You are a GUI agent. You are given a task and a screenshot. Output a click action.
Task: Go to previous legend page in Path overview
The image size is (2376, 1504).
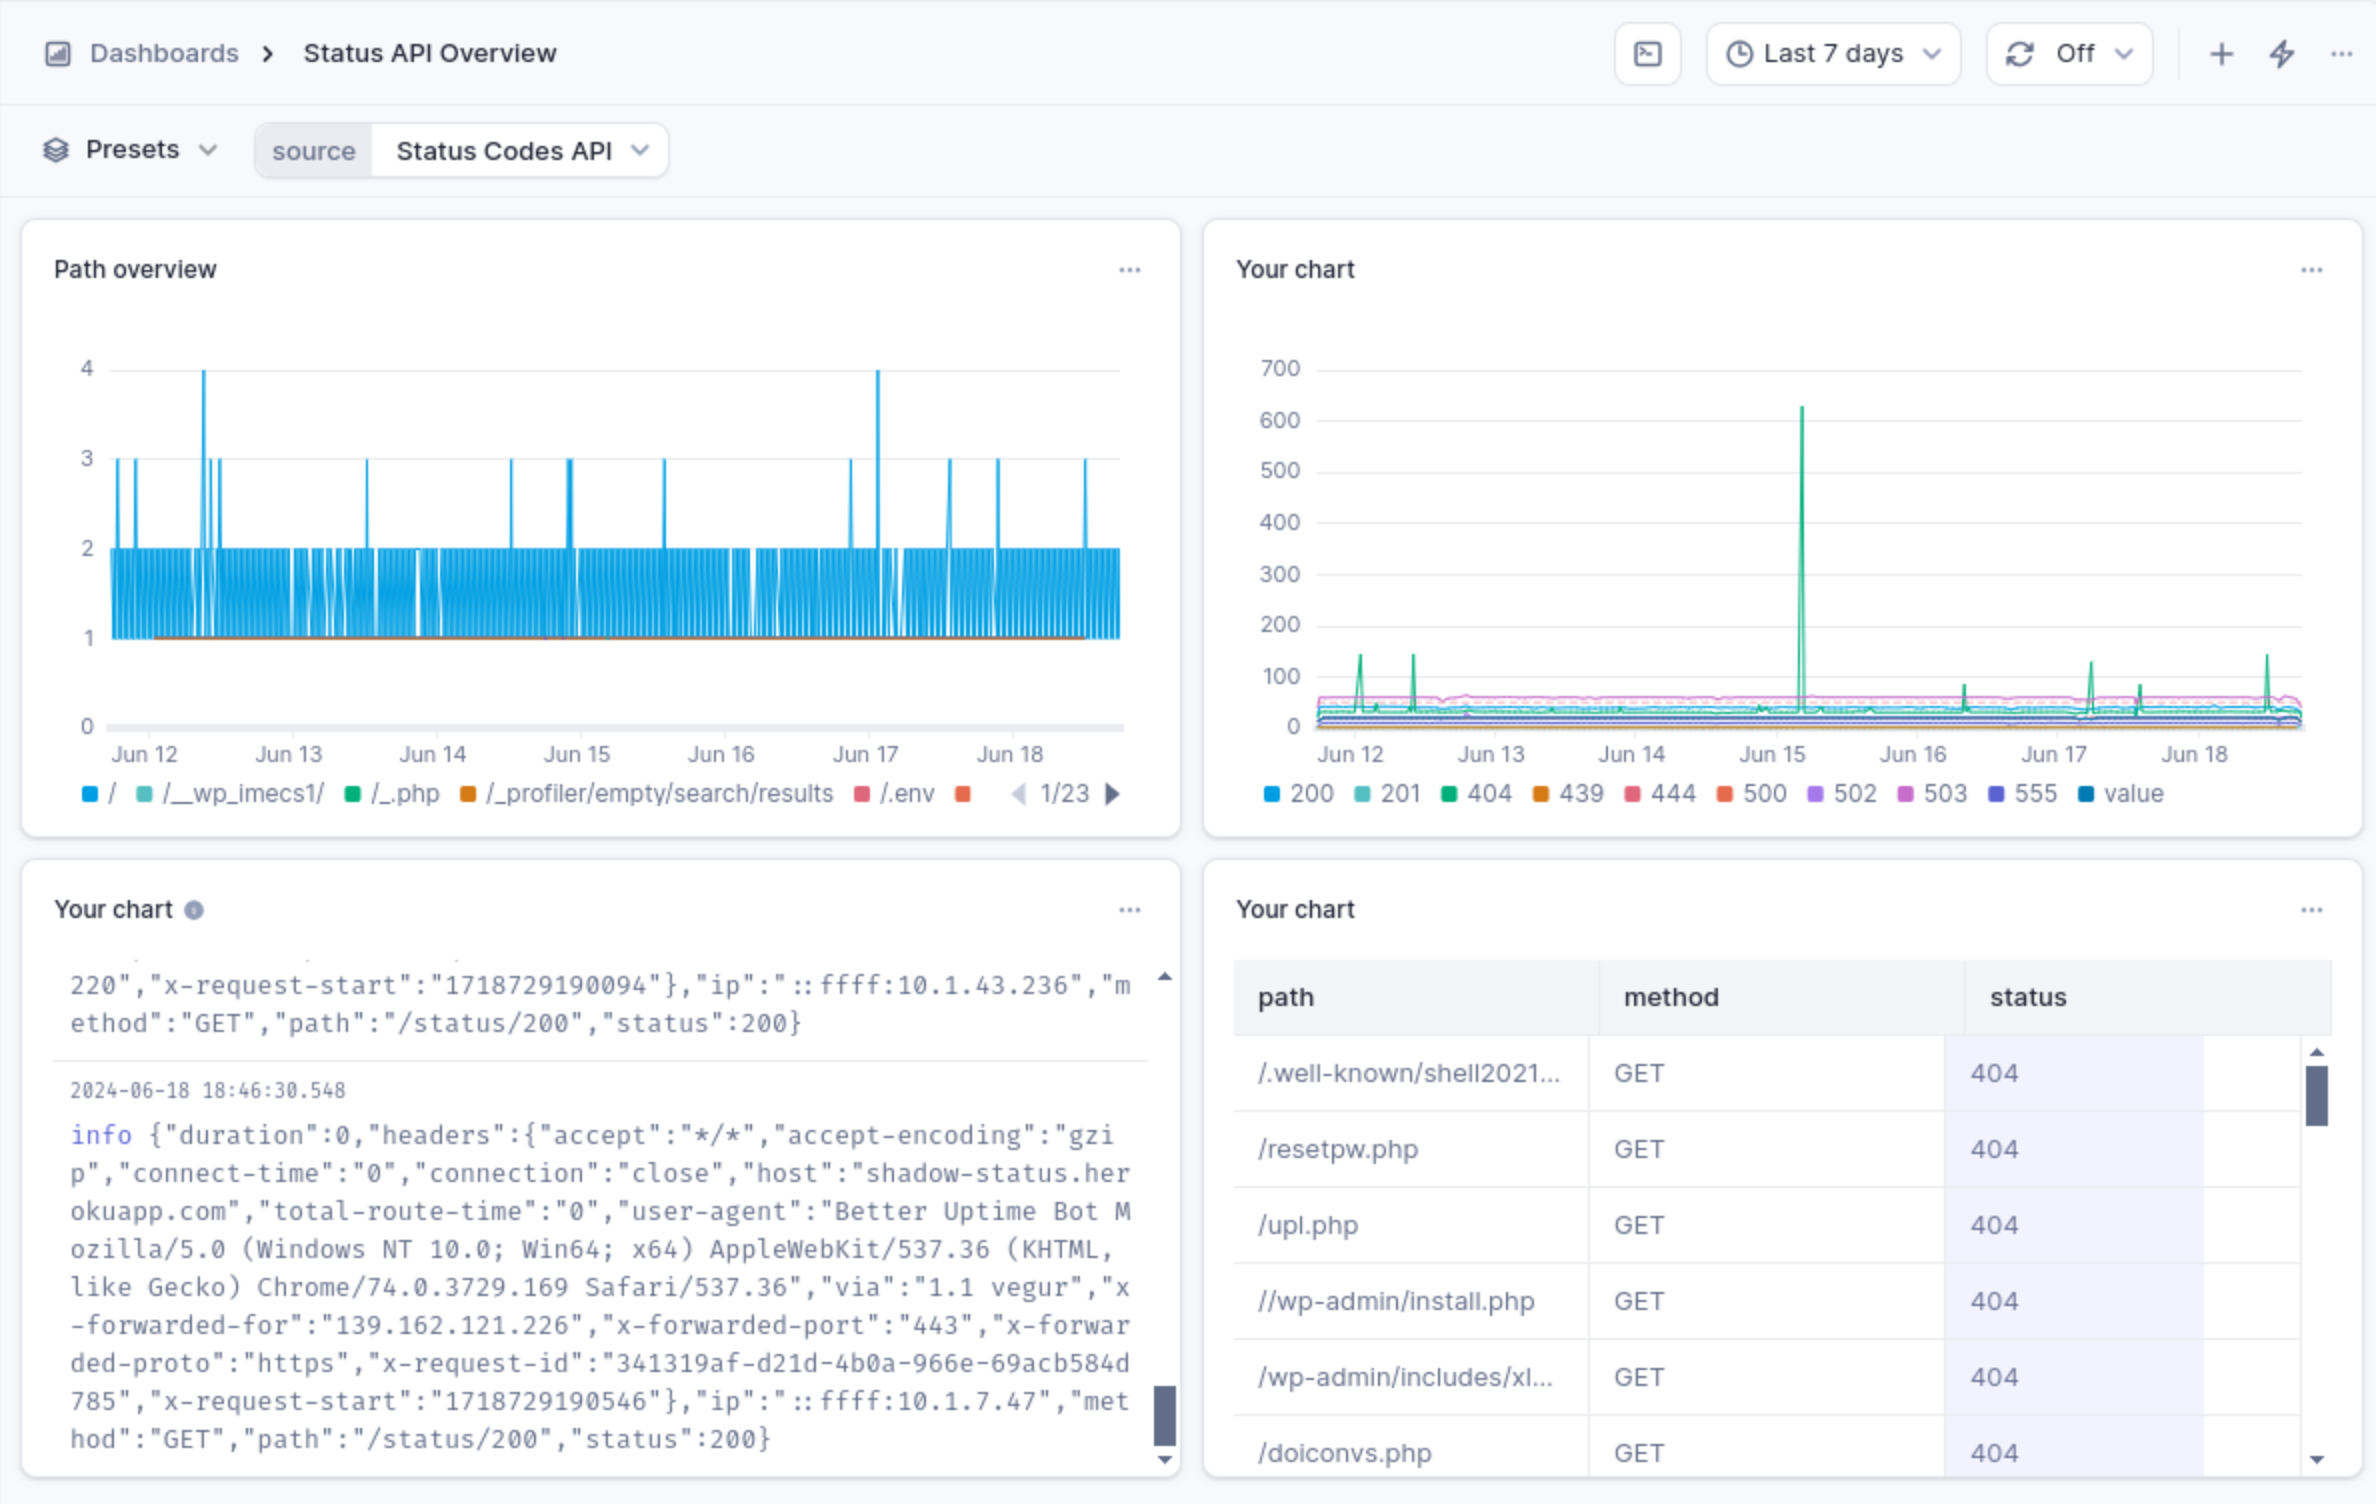pos(1019,794)
